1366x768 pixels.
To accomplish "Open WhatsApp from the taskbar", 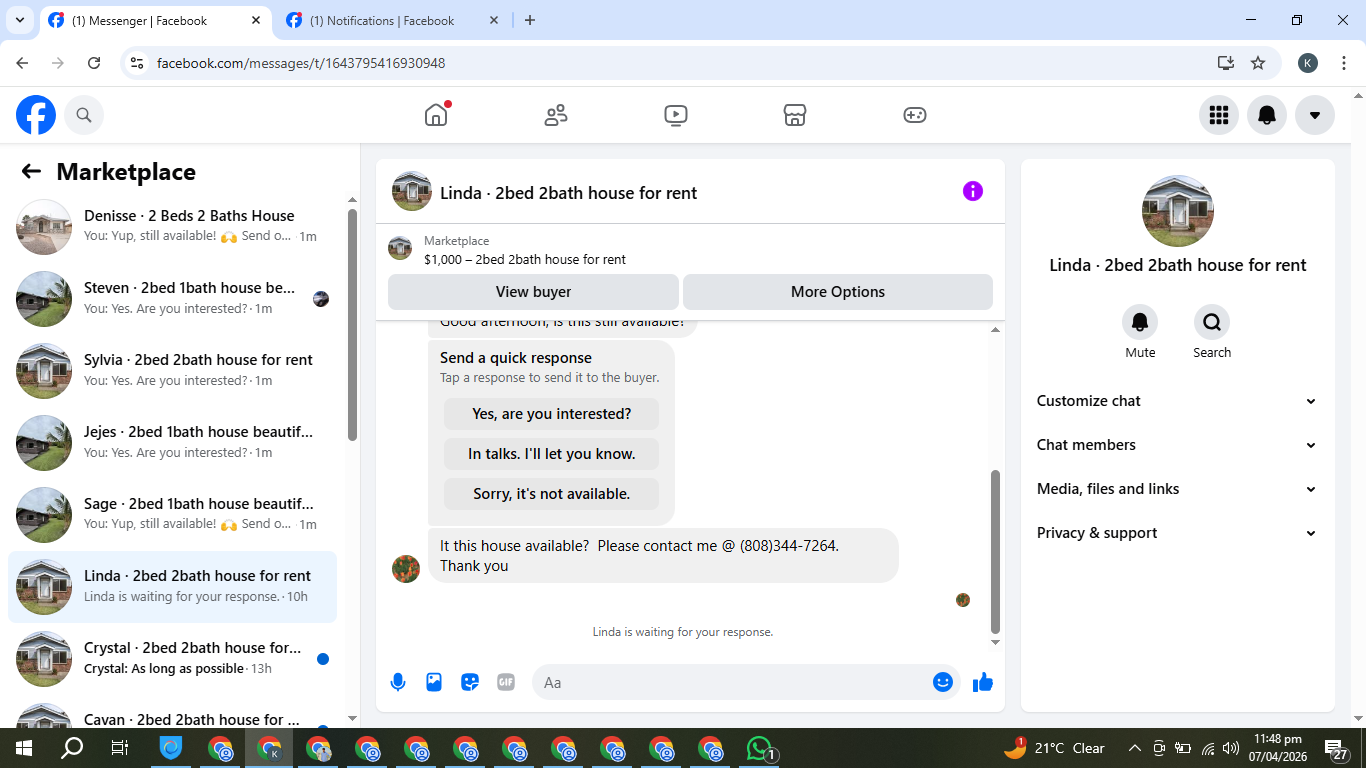I will tap(760, 748).
